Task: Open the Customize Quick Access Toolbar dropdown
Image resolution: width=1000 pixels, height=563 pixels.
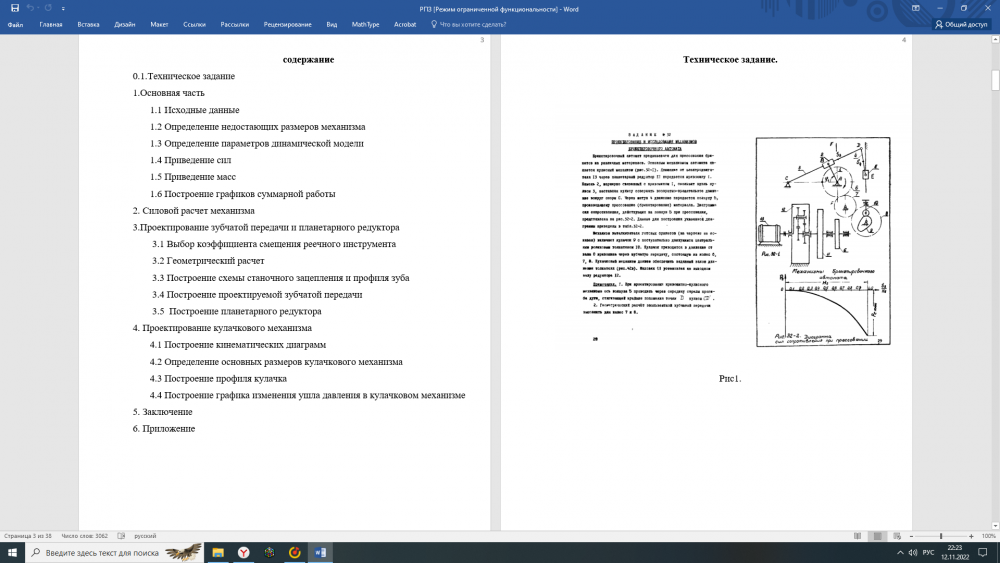Action: tap(63, 9)
